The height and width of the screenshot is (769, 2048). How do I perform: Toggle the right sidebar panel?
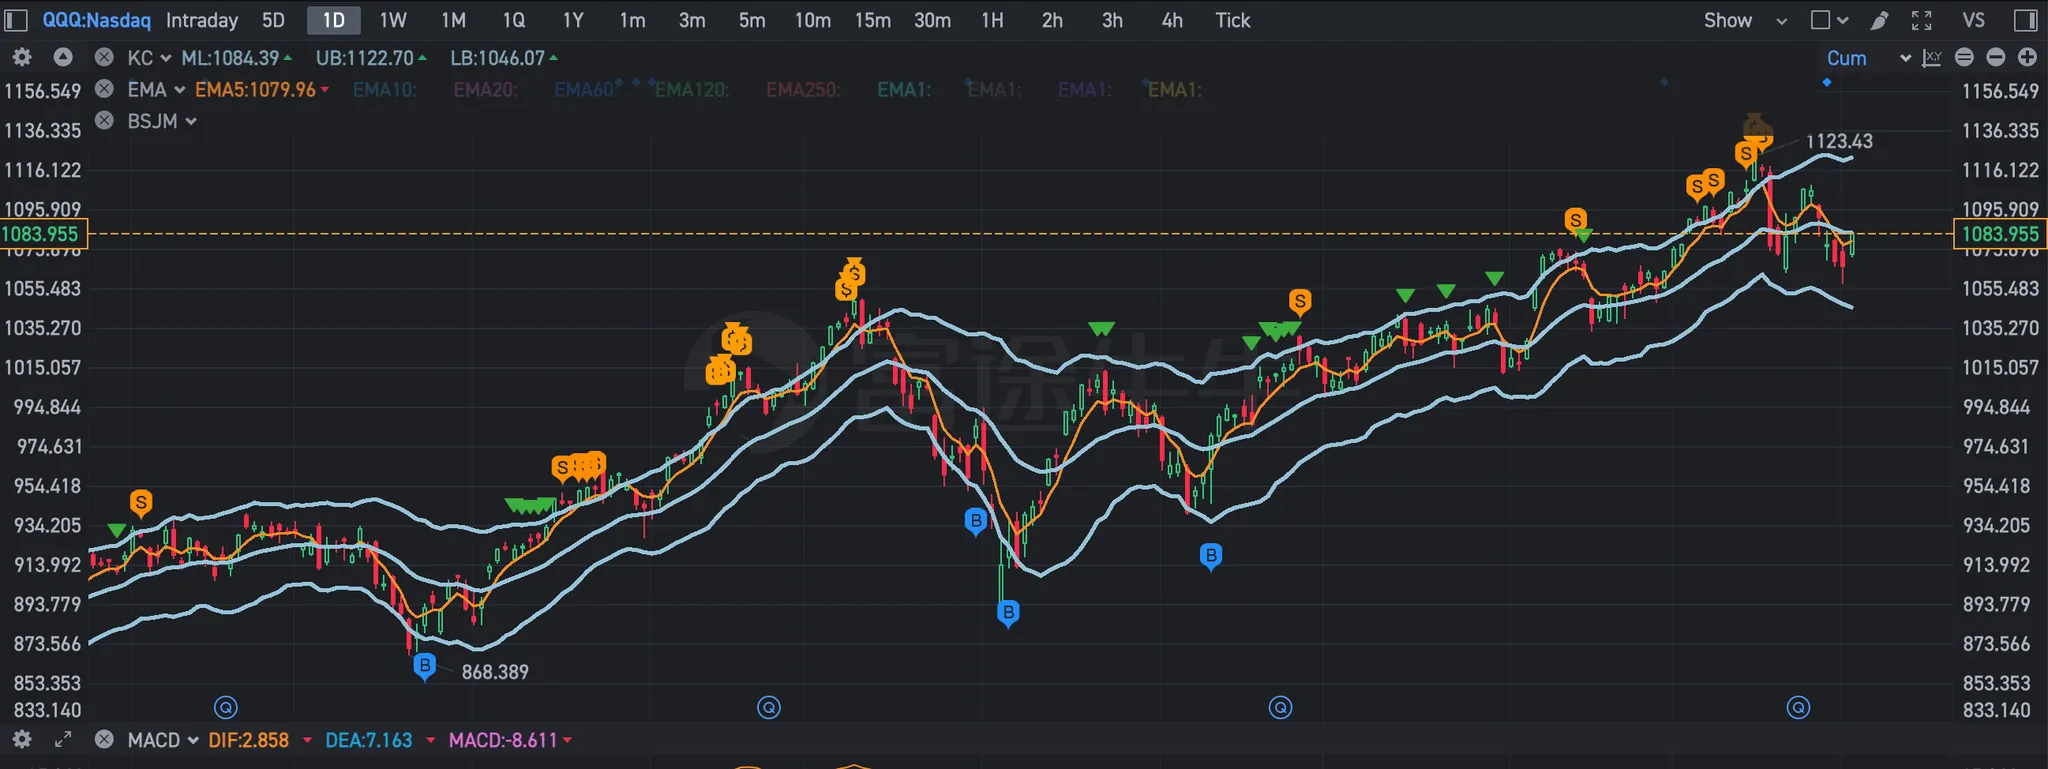(x=2026, y=21)
